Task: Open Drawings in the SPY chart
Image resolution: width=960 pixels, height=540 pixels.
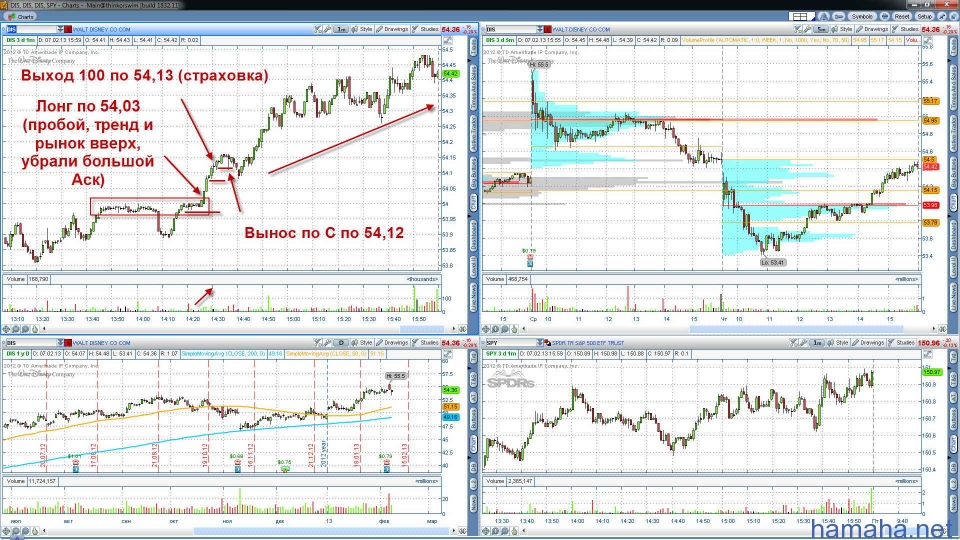Action: pos(869,343)
